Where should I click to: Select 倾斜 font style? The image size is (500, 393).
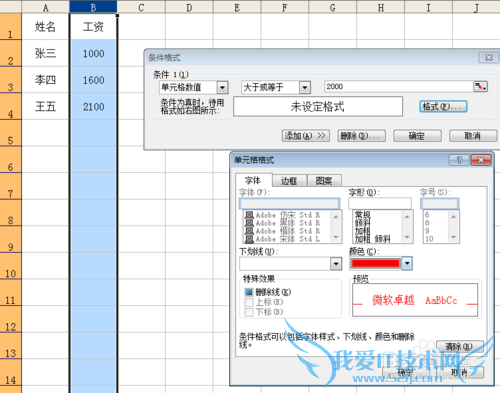click(x=363, y=223)
